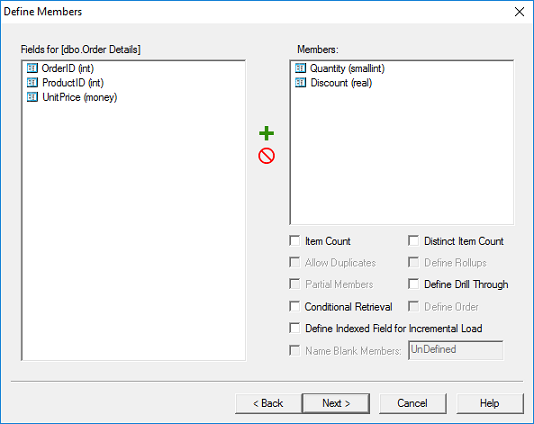Enable the Item Count checkbox
This screenshot has width=534, height=424.
coord(295,241)
